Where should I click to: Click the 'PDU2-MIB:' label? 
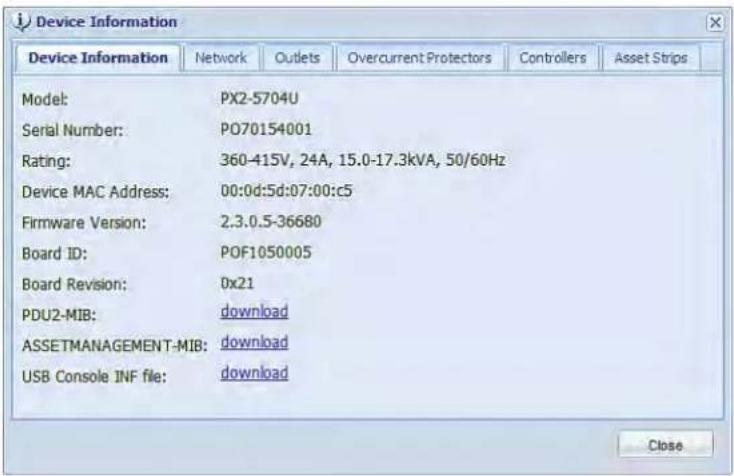(x=59, y=315)
